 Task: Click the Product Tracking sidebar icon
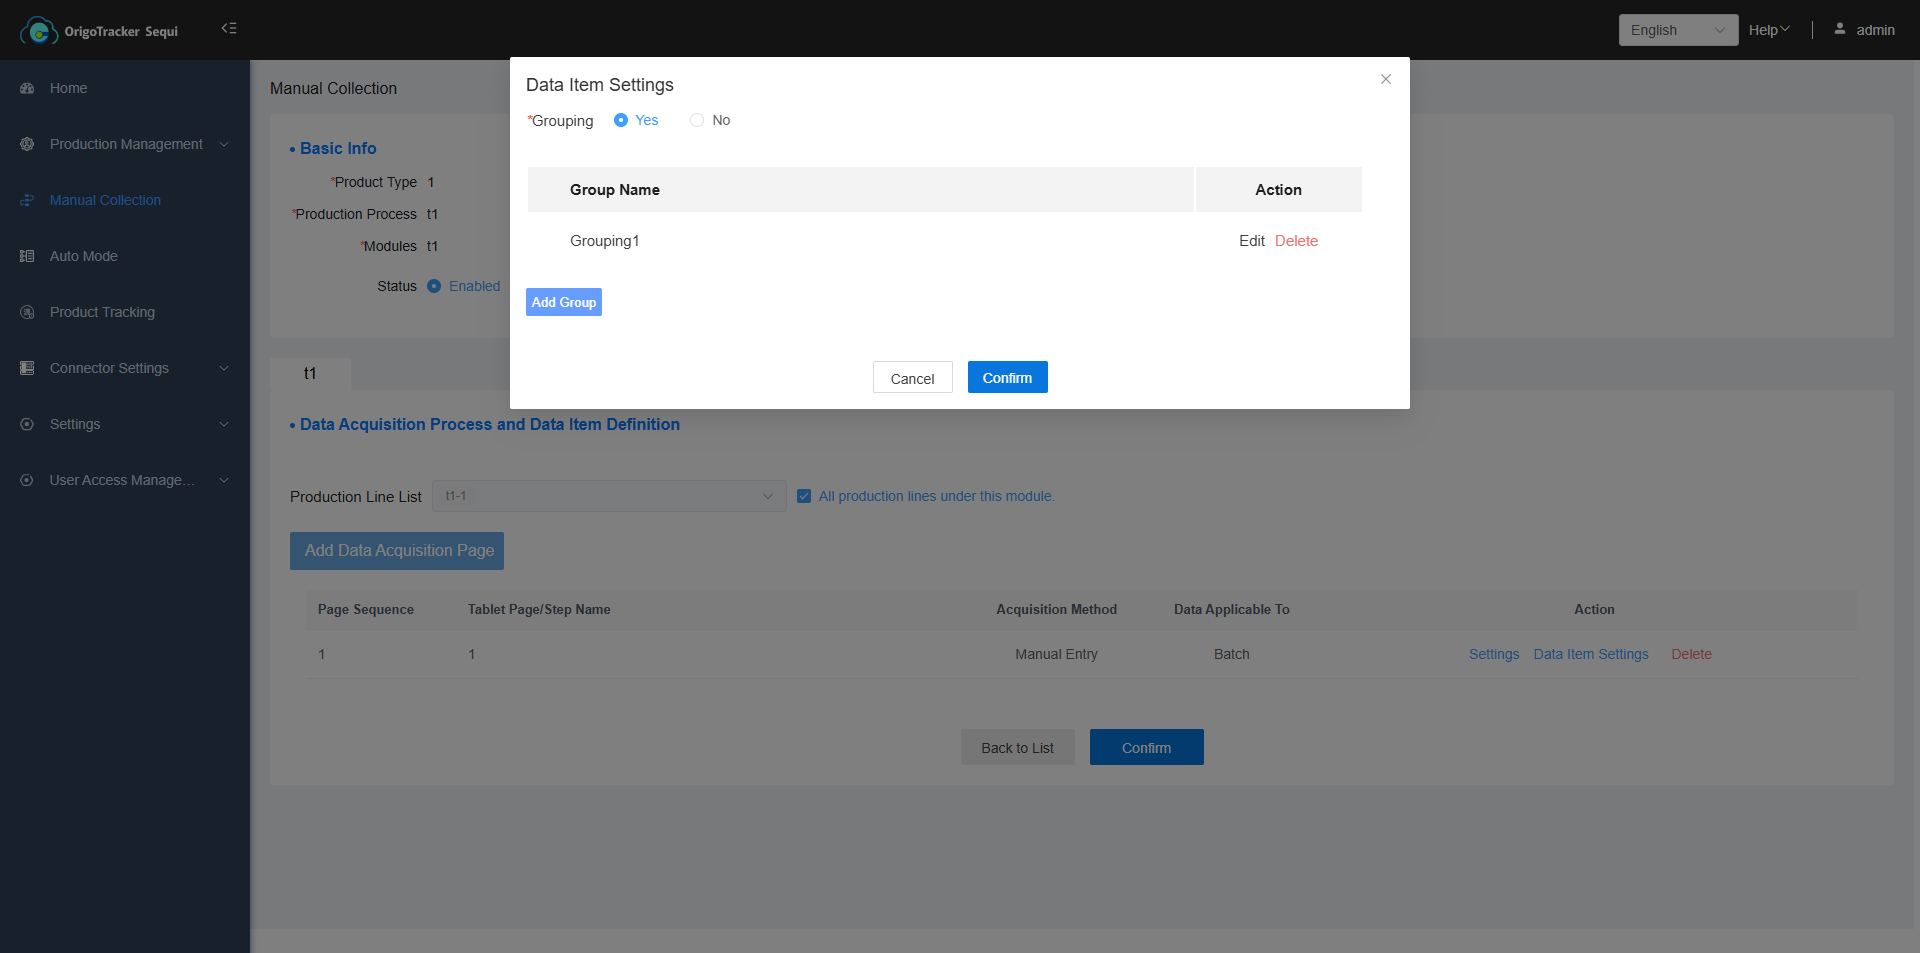[x=27, y=312]
